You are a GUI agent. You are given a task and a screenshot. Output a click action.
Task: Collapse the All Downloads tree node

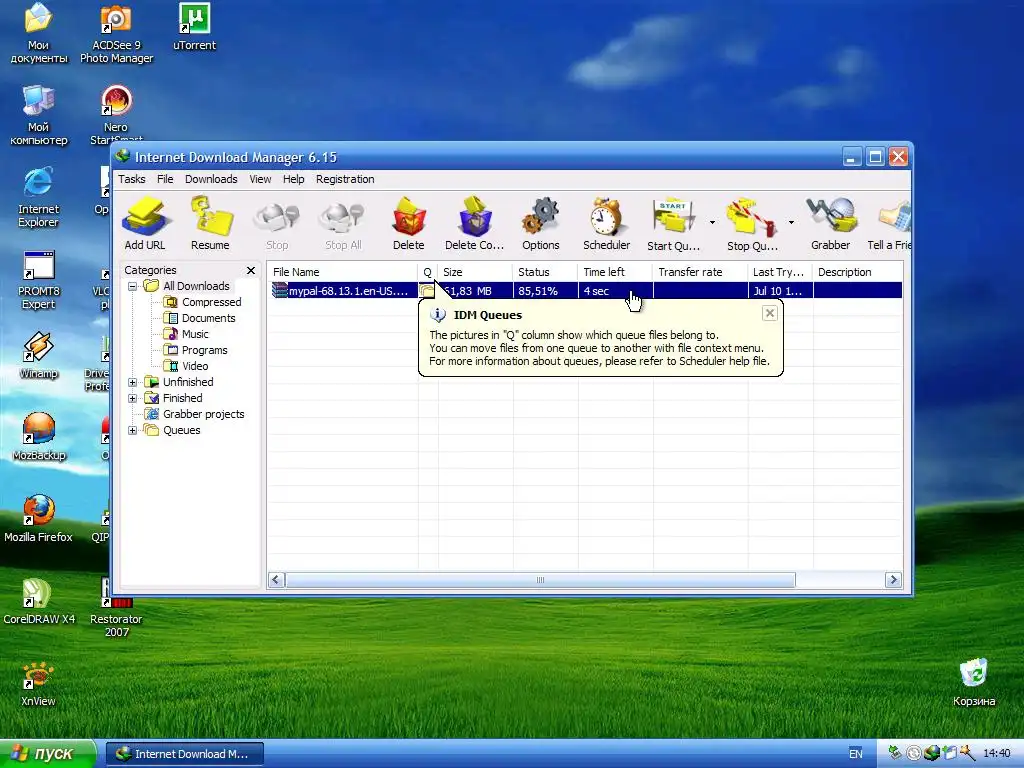click(x=133, y=286)
